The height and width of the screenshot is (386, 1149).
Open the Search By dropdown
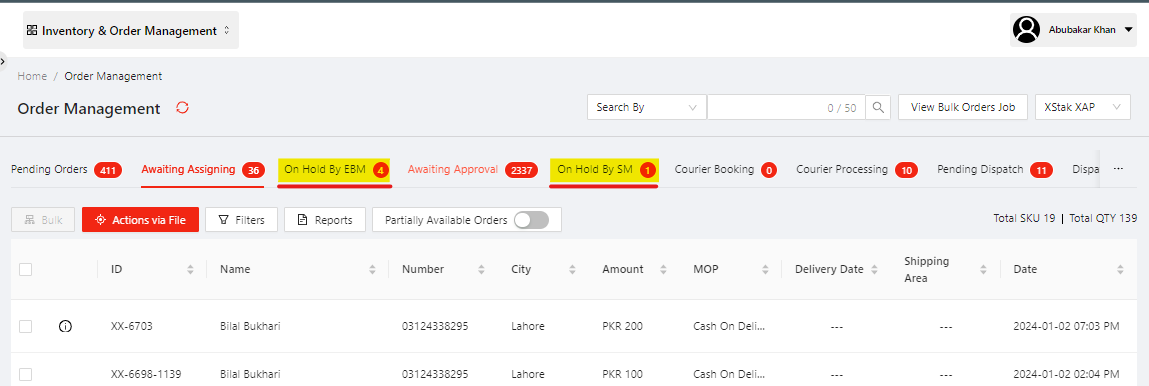click(x=646, y=107)
